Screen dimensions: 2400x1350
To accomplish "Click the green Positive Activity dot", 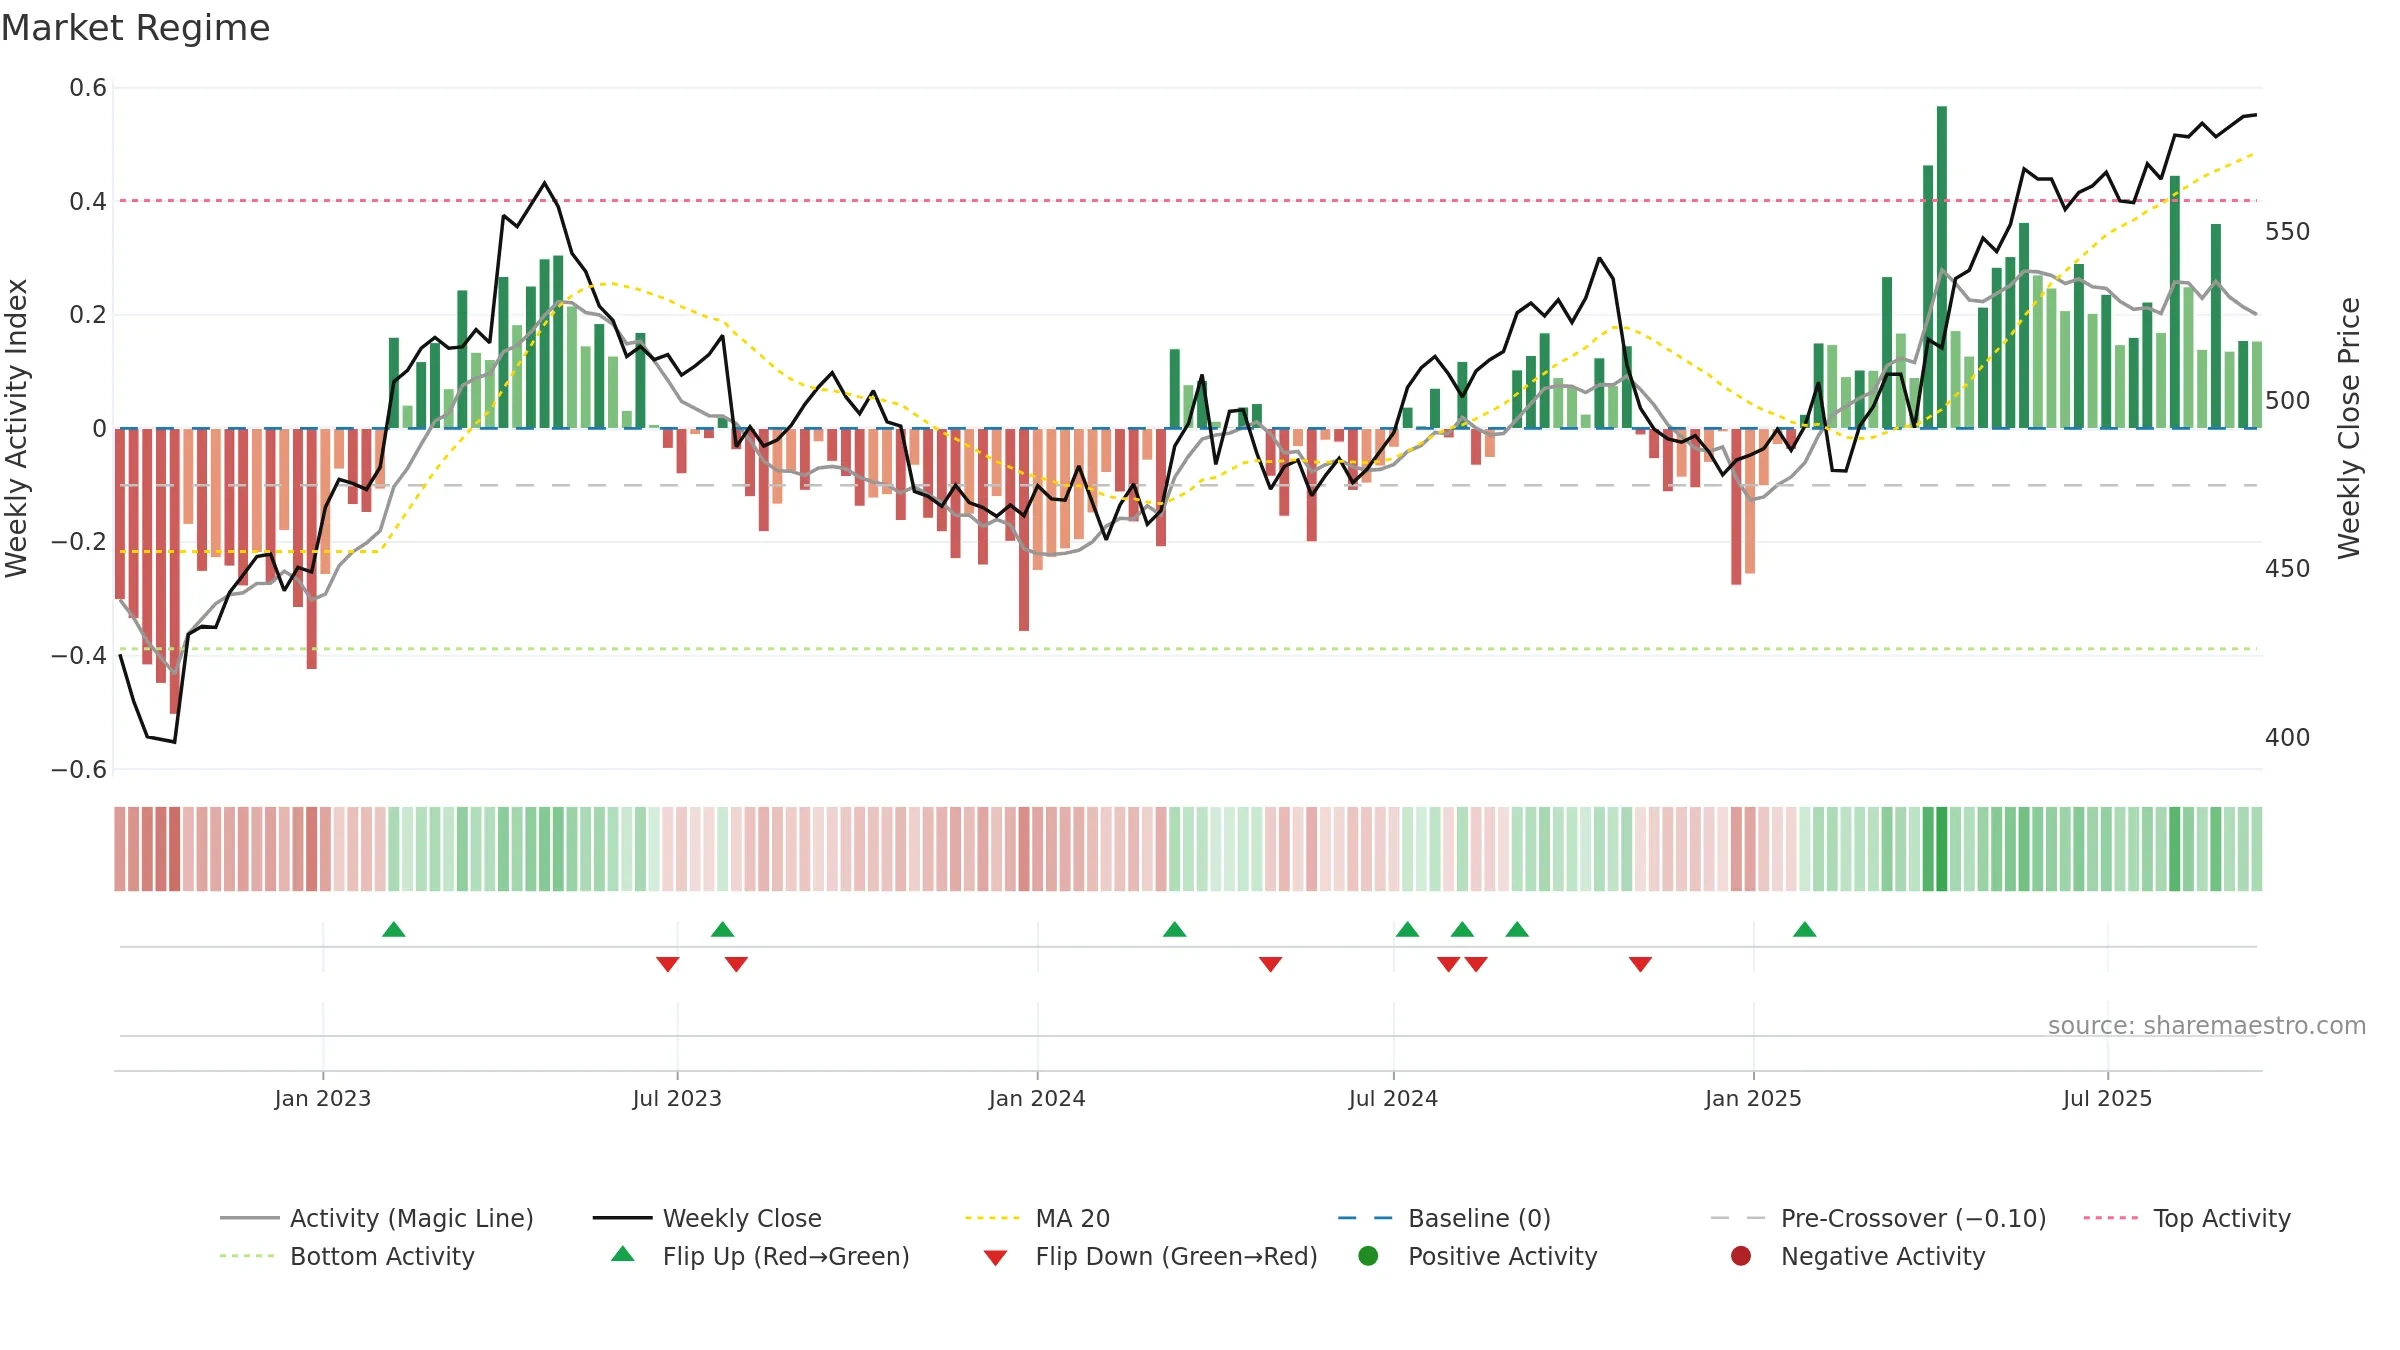I will pyautogui.click(x=1368, y=1256).
